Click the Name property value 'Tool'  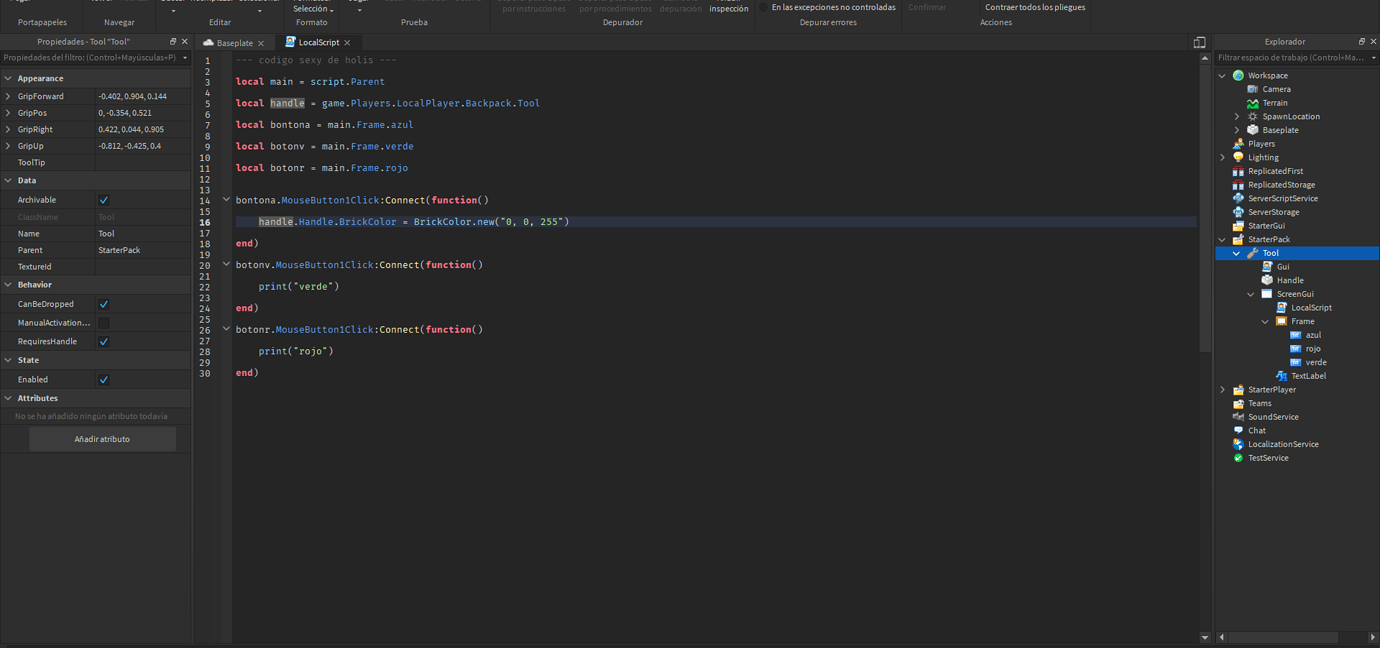coord(142,233)
